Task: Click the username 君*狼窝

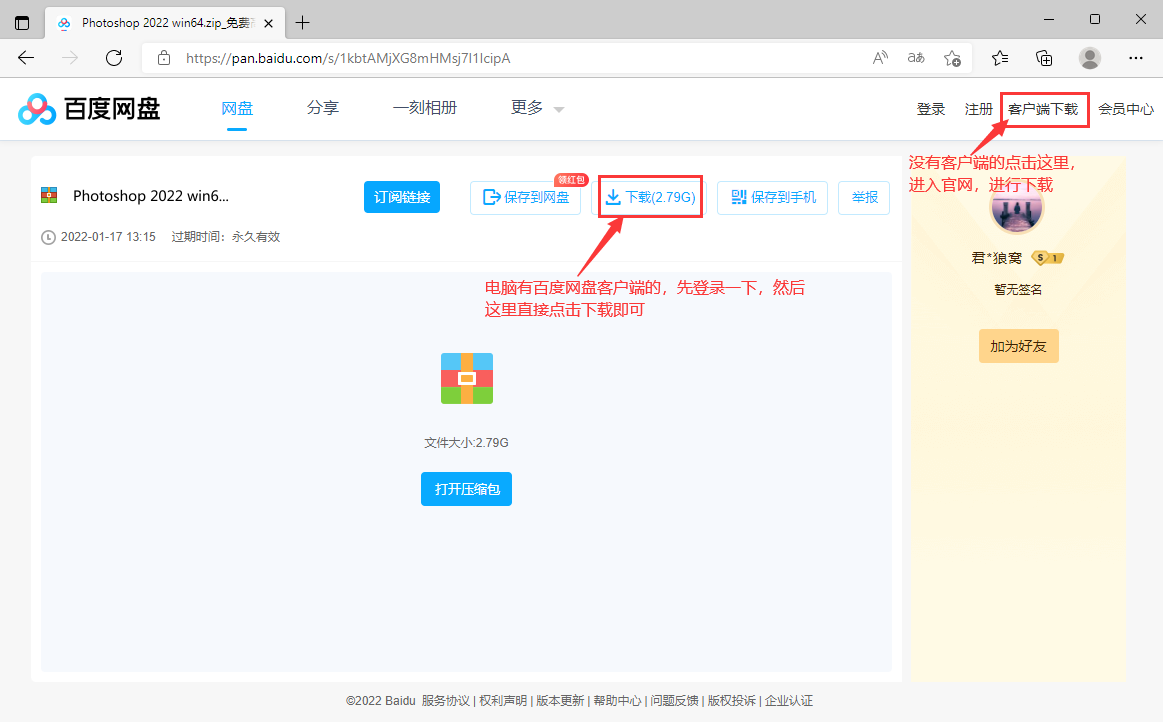Action: (x=996, y=258)
